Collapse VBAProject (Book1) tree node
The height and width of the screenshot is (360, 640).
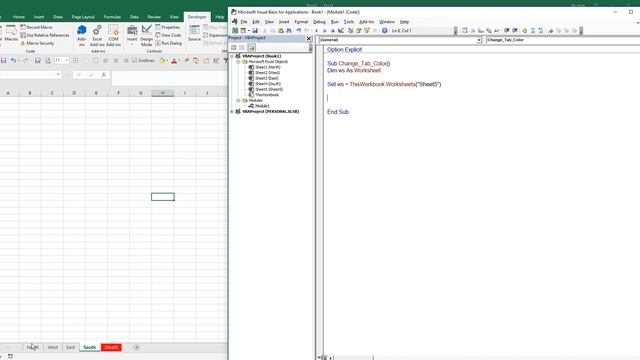pos(232,56)
